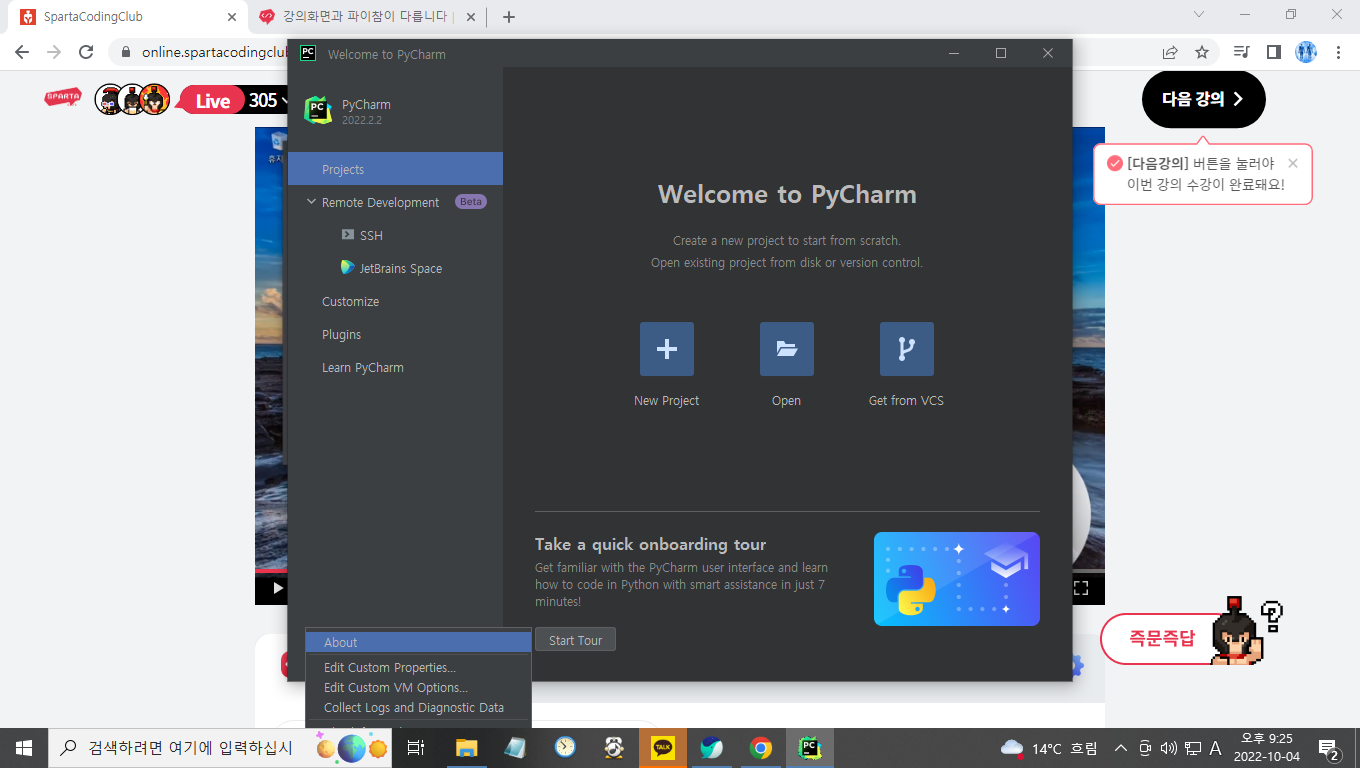
Task: Click the video fullscreen icon
Action: point(1081,588)
